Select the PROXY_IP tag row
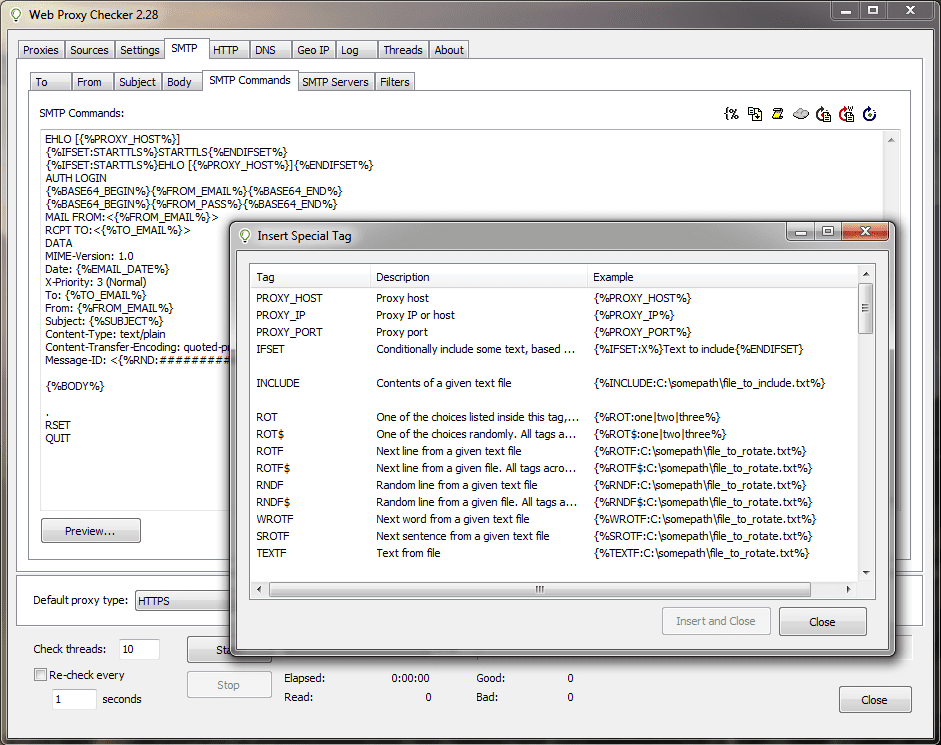Viewport: 941px width, 745px height. click(555, 315)
